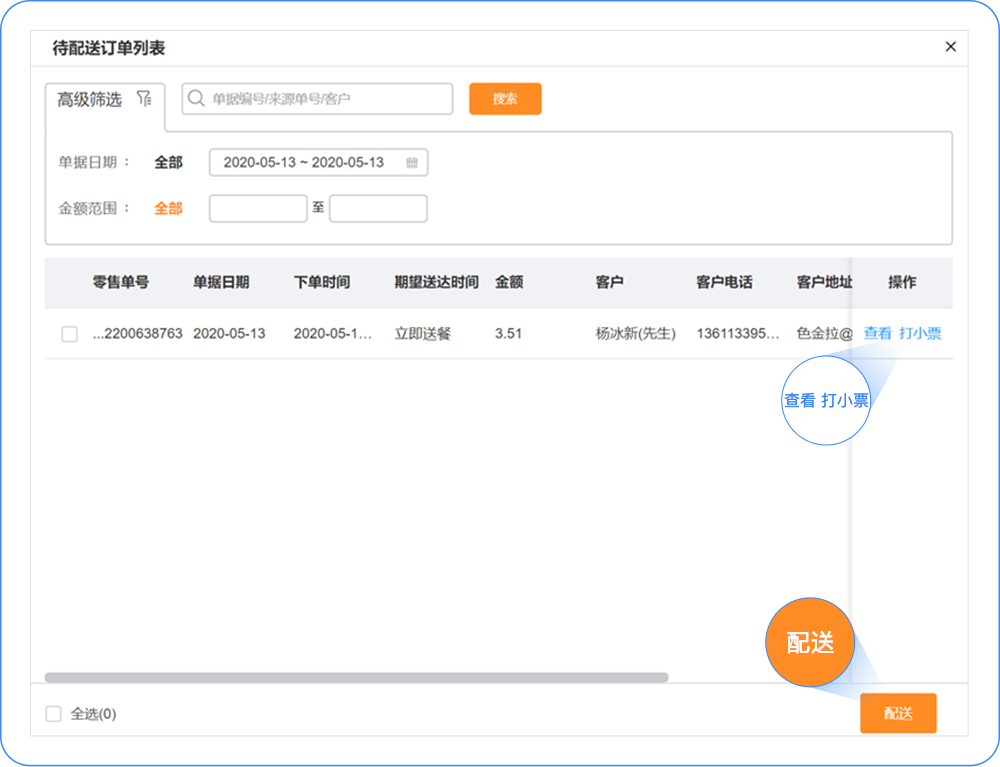The height and width of the screenshot is (767, 1000).
Task: Click the 单据日期 column header
Action: pyautogui.click(x=221, y=282)
